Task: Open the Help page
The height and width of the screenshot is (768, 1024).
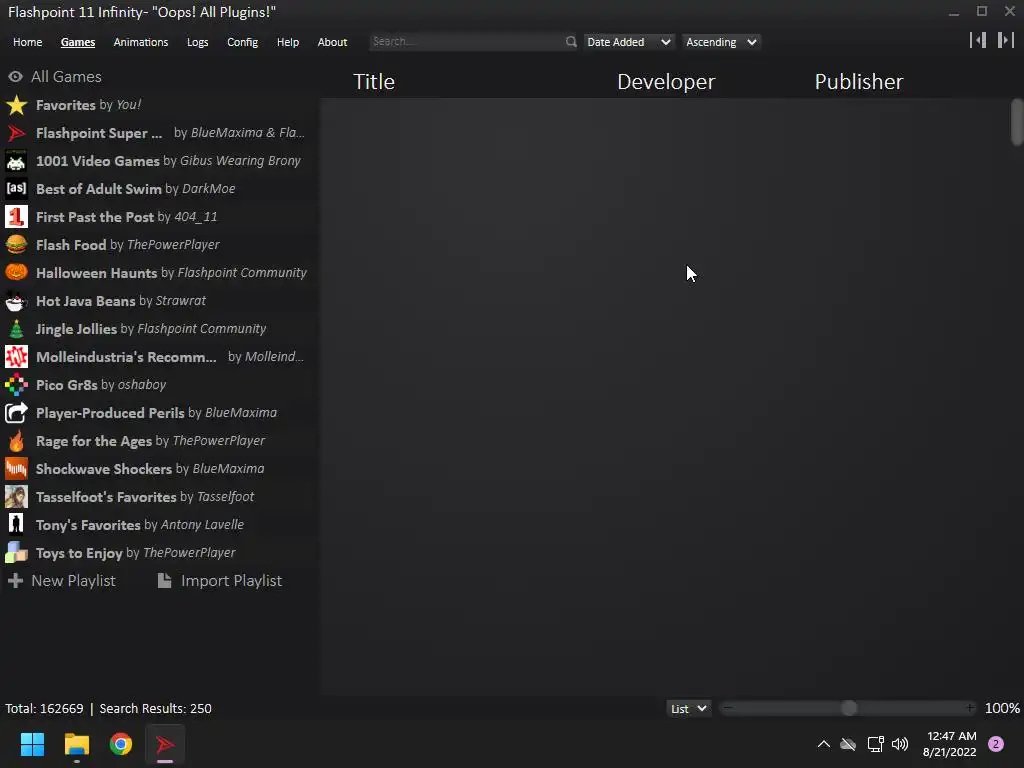Action: 287,42
